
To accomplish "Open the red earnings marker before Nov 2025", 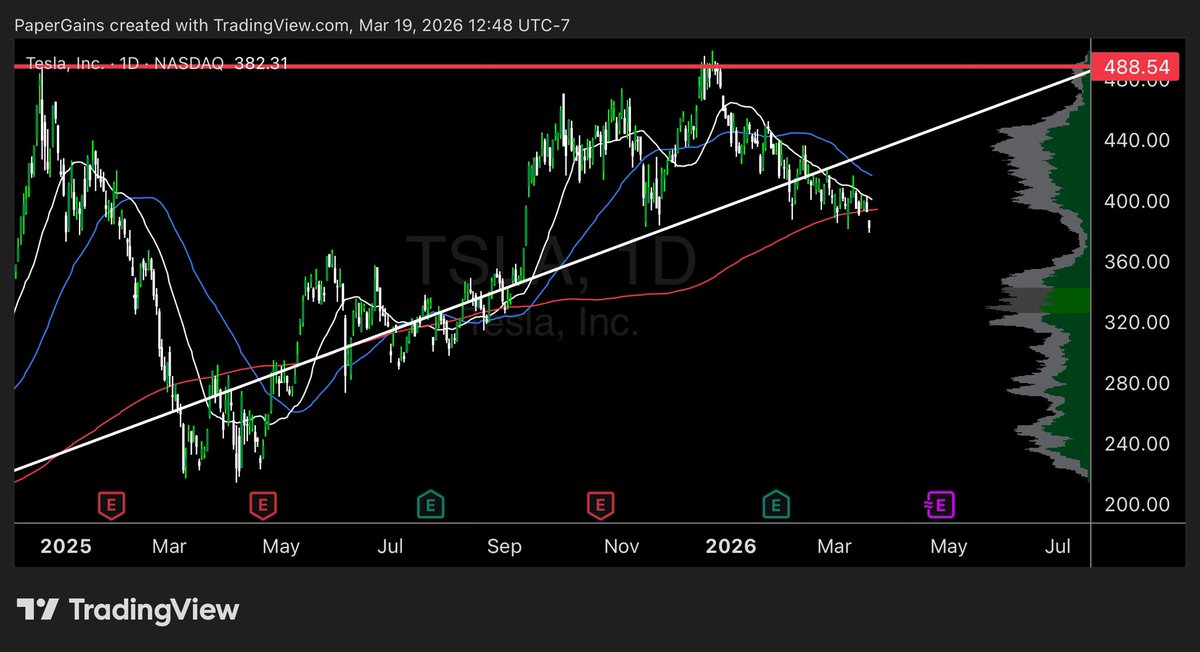I will coord(600,505).
